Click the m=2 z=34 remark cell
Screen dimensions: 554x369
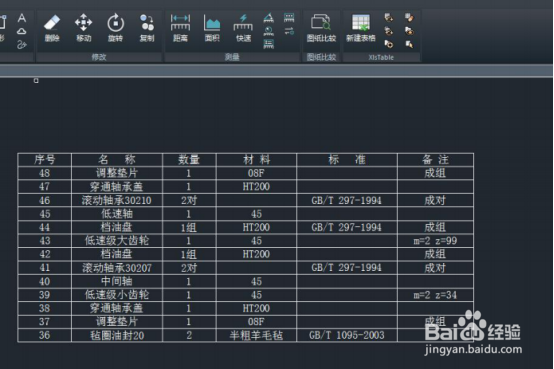435,295
